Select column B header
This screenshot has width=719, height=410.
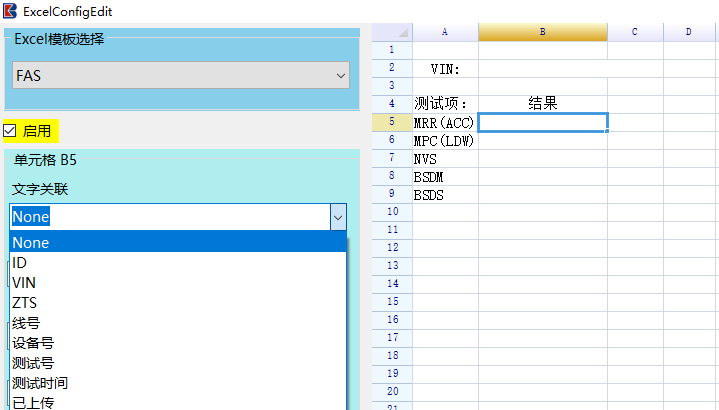[x=543, y=32]
